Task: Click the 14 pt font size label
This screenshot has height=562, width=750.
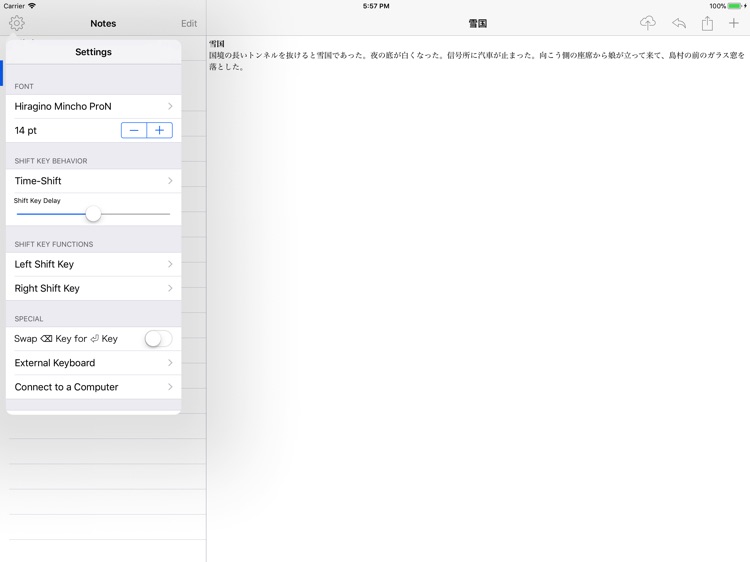Action: coord(26,131)
